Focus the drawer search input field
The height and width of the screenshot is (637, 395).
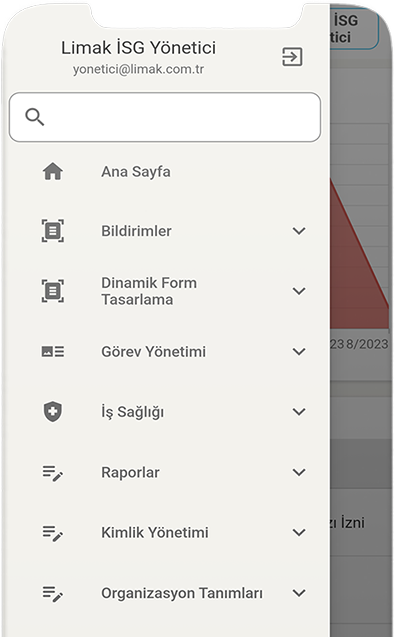(165, 117)
